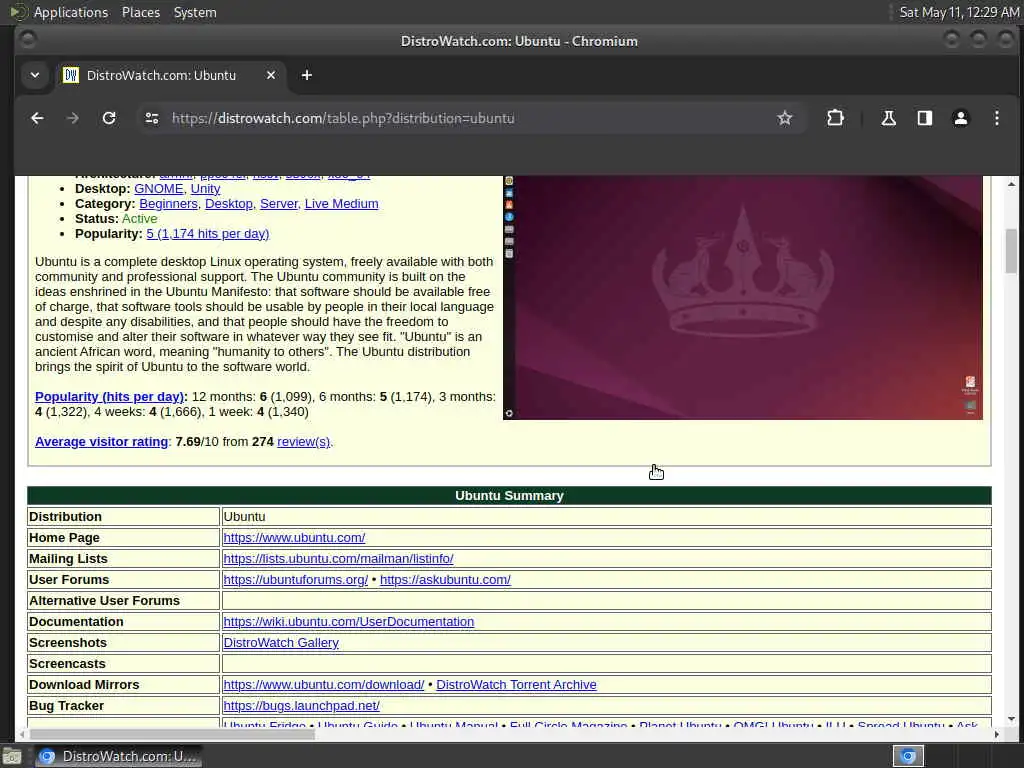Open the Beginners category link
The height and width of the screenshot is (768, 1024).
168,204
